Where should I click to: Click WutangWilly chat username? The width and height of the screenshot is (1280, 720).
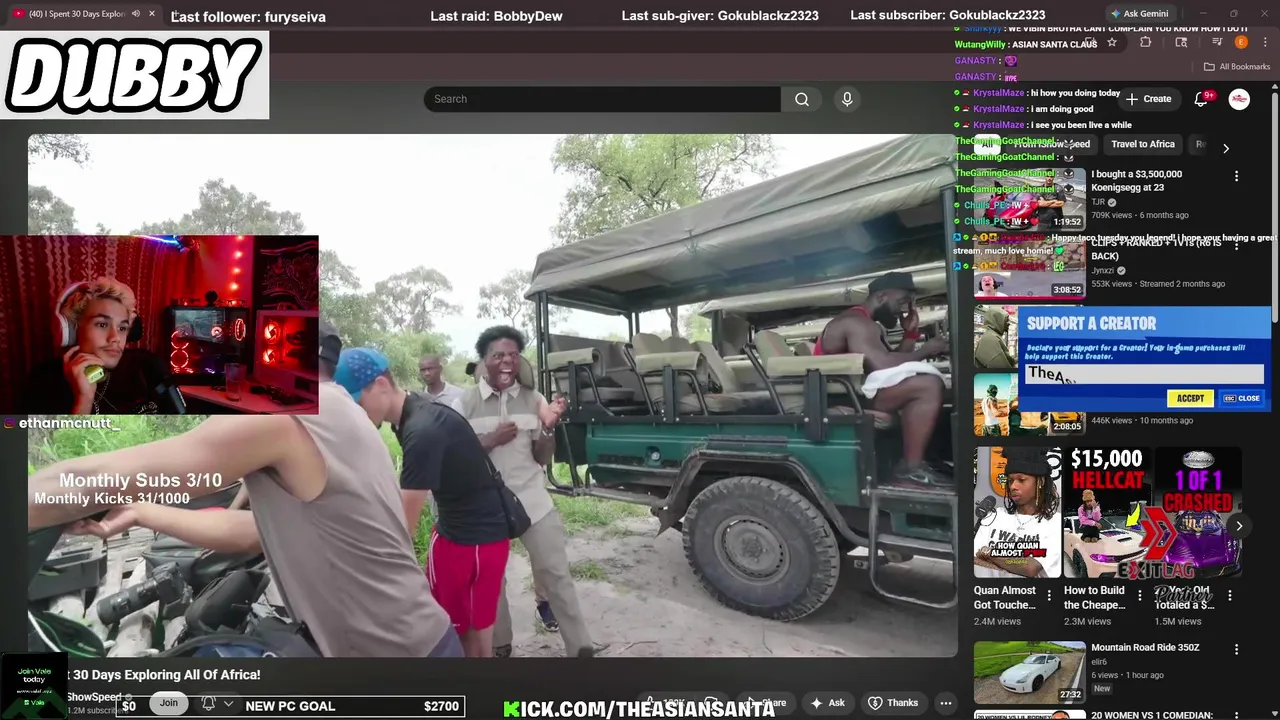[x=980, y=45]
